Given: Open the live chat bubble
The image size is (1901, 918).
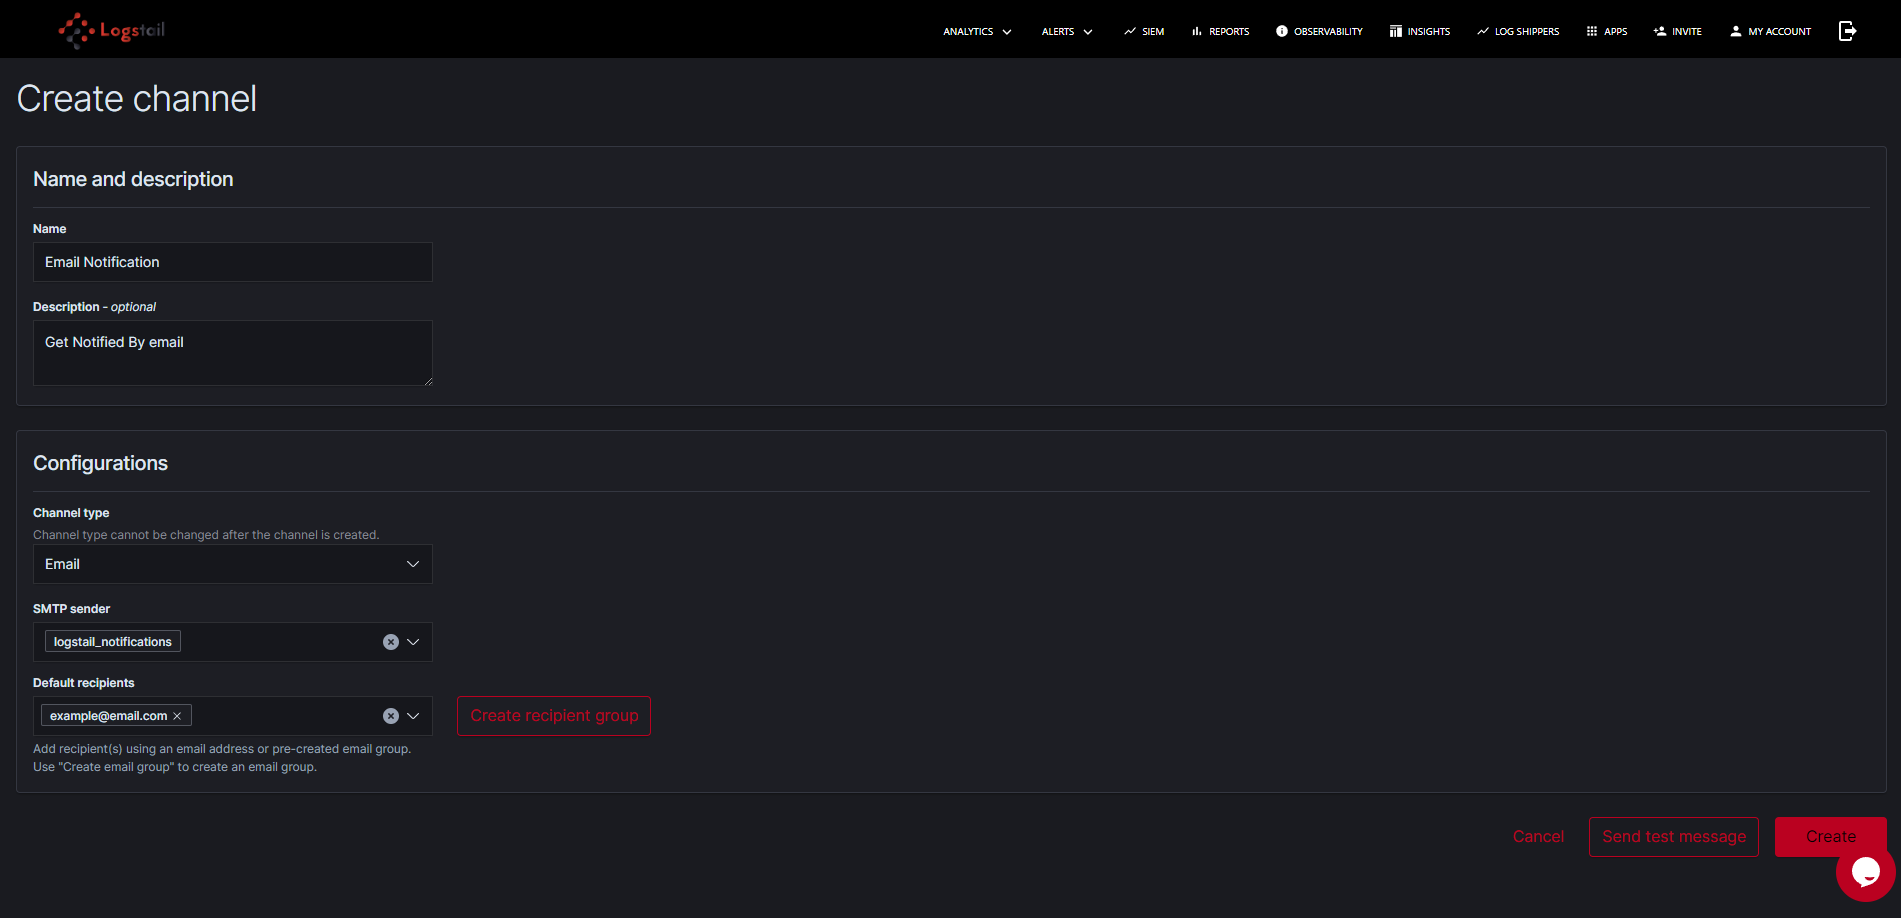Looking at the screenshot, I should pyautogui.click(x=1865, y=872).
